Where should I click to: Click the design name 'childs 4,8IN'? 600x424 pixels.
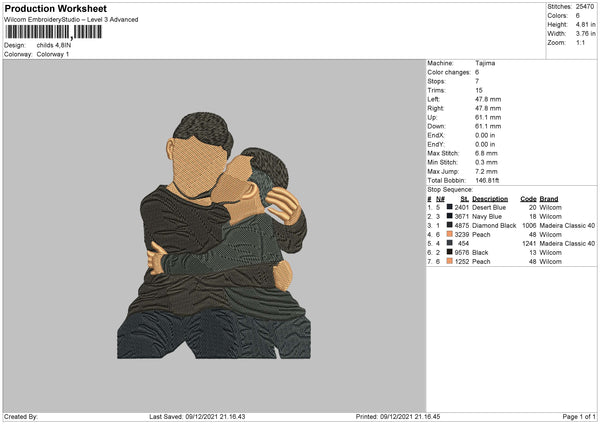click(54, 45)
